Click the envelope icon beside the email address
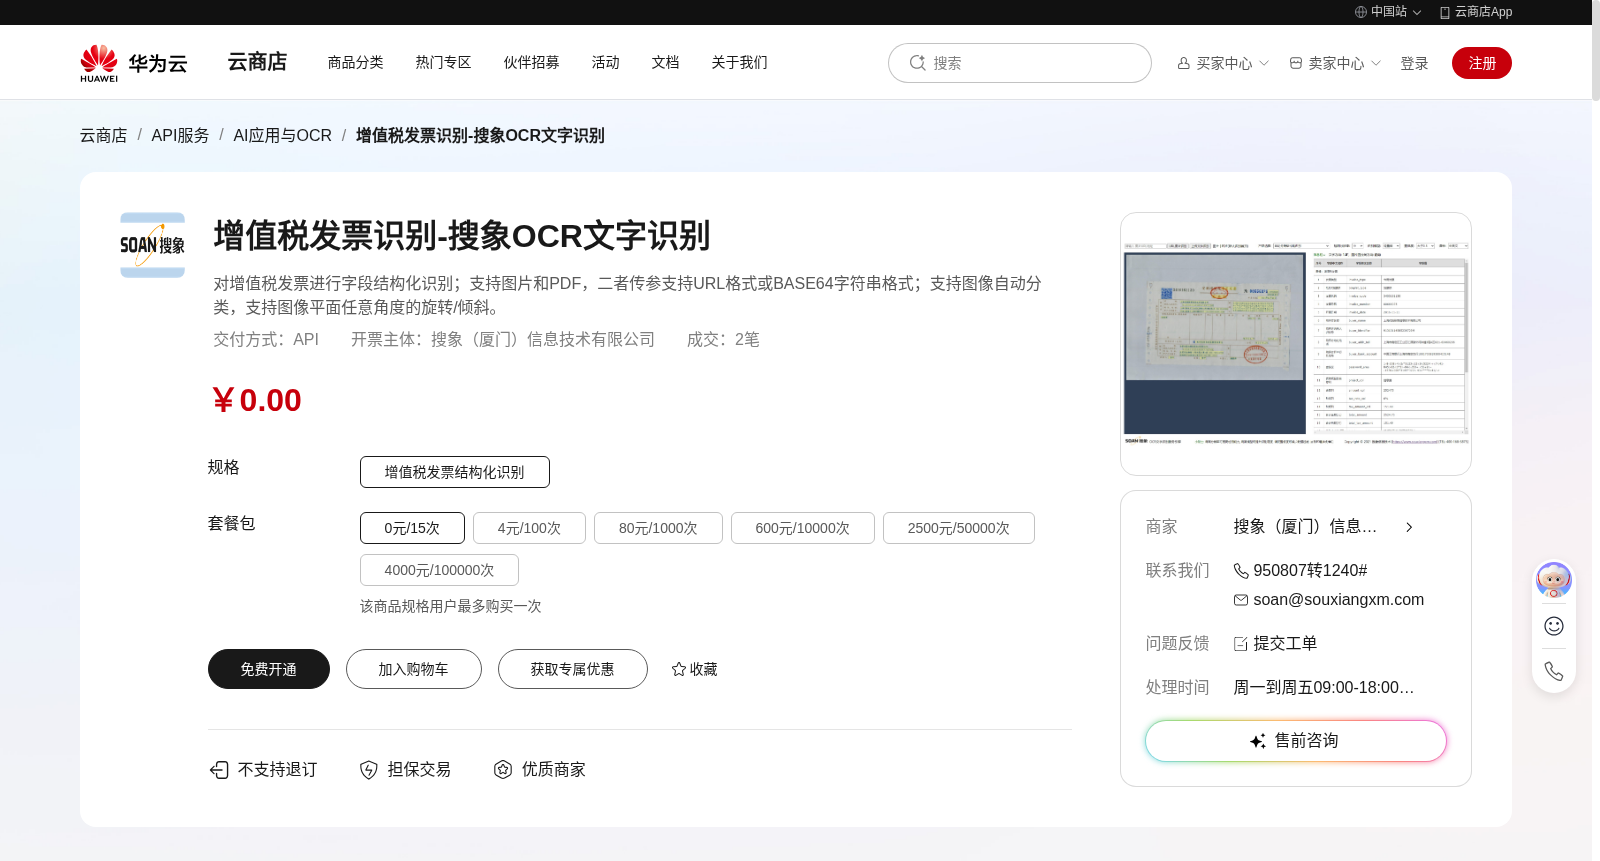This screenshot has height=861, width=1600. (x=1241, y=600)
